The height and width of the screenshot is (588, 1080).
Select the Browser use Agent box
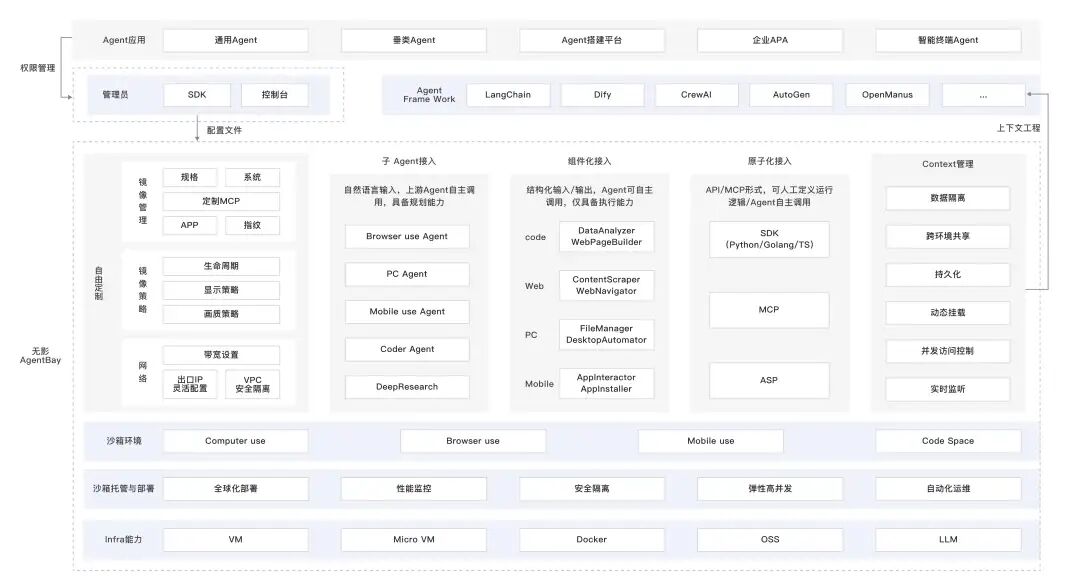tap(407, 236)
